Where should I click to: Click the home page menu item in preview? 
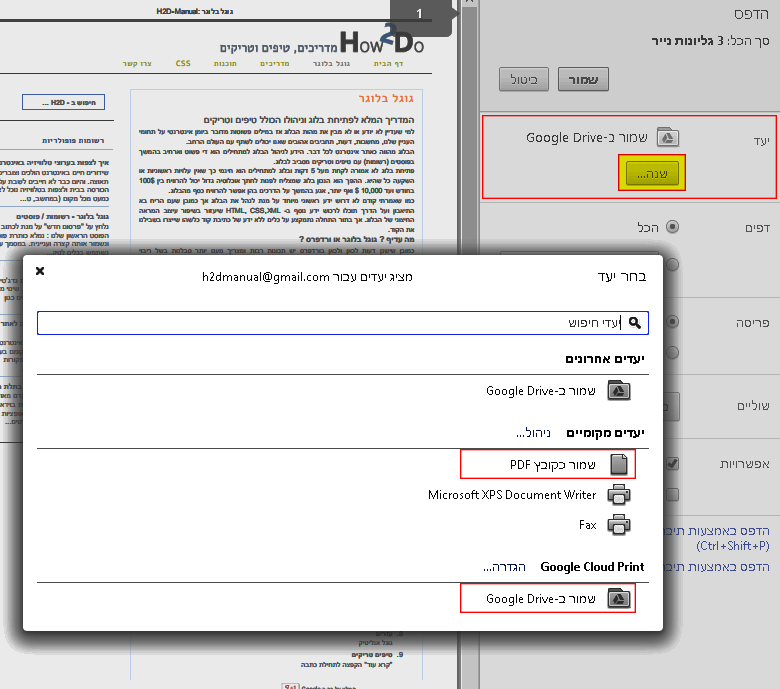pyautogui.click(x=388, y=64)
